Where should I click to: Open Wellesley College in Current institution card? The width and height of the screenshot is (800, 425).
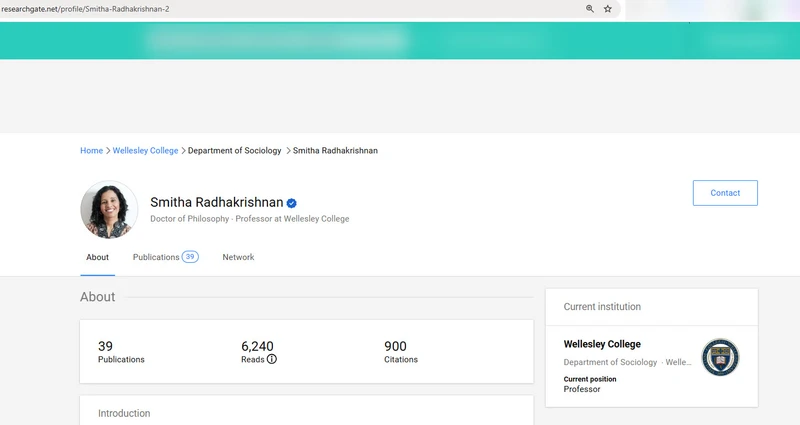(602, 344)
